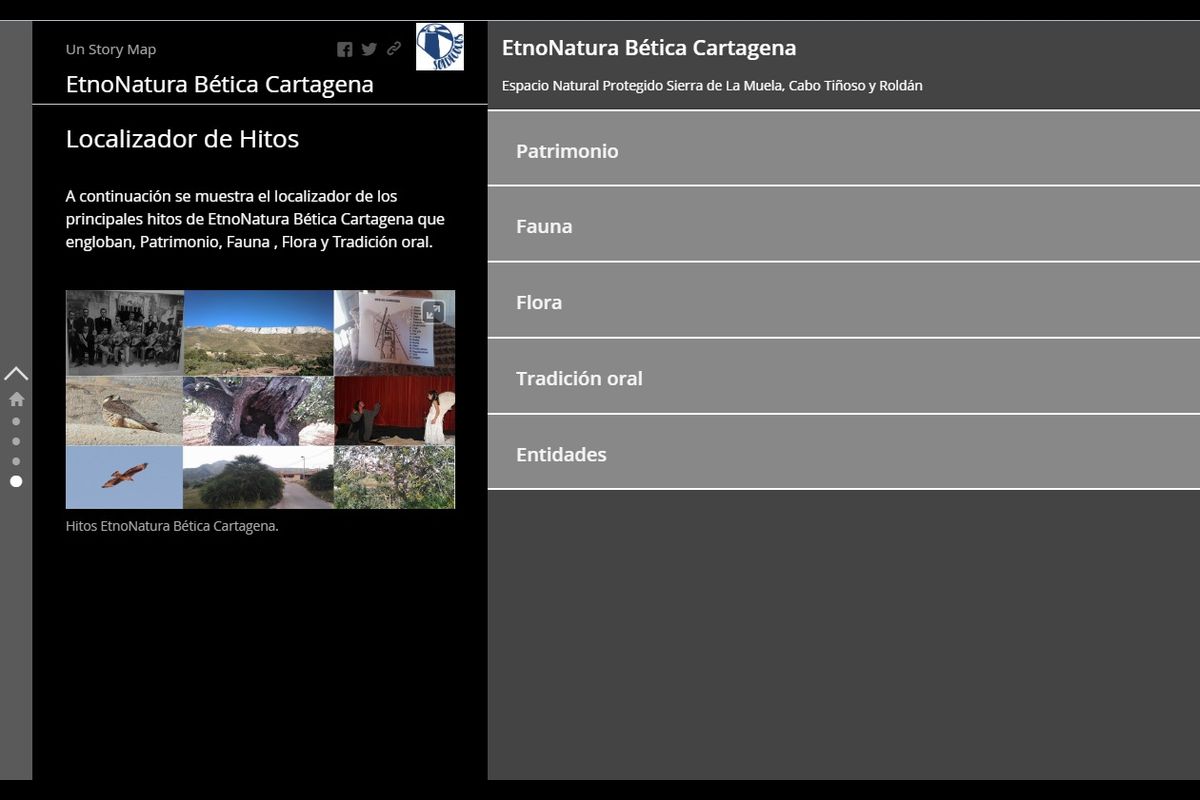Share the story on Twitter
This screenshot has width=1200, height=800.
coord(369,49)
